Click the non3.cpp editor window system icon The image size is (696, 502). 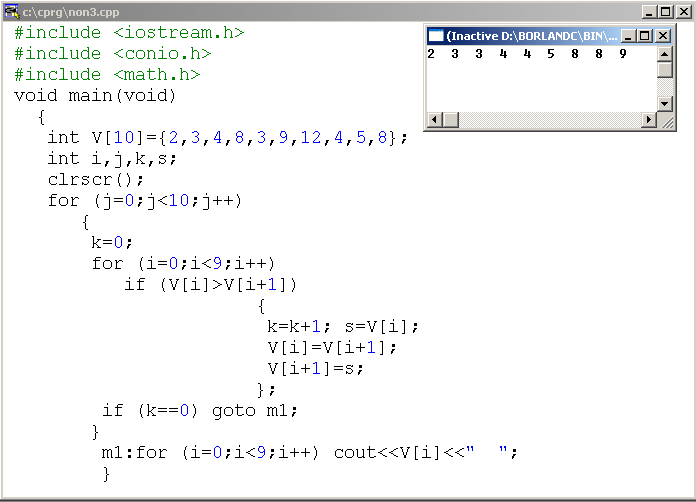tap(12, 12)
